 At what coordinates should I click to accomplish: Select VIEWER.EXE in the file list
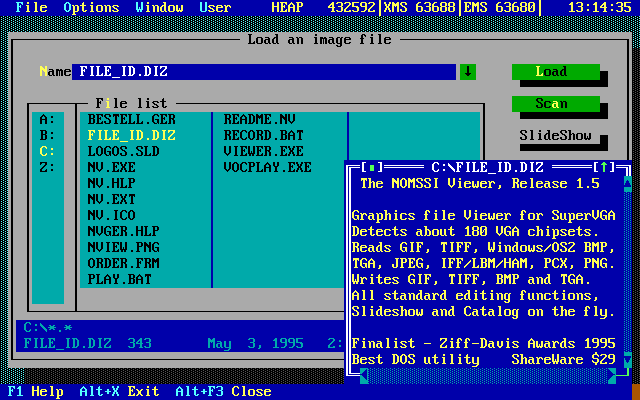(x=263, y=151)
